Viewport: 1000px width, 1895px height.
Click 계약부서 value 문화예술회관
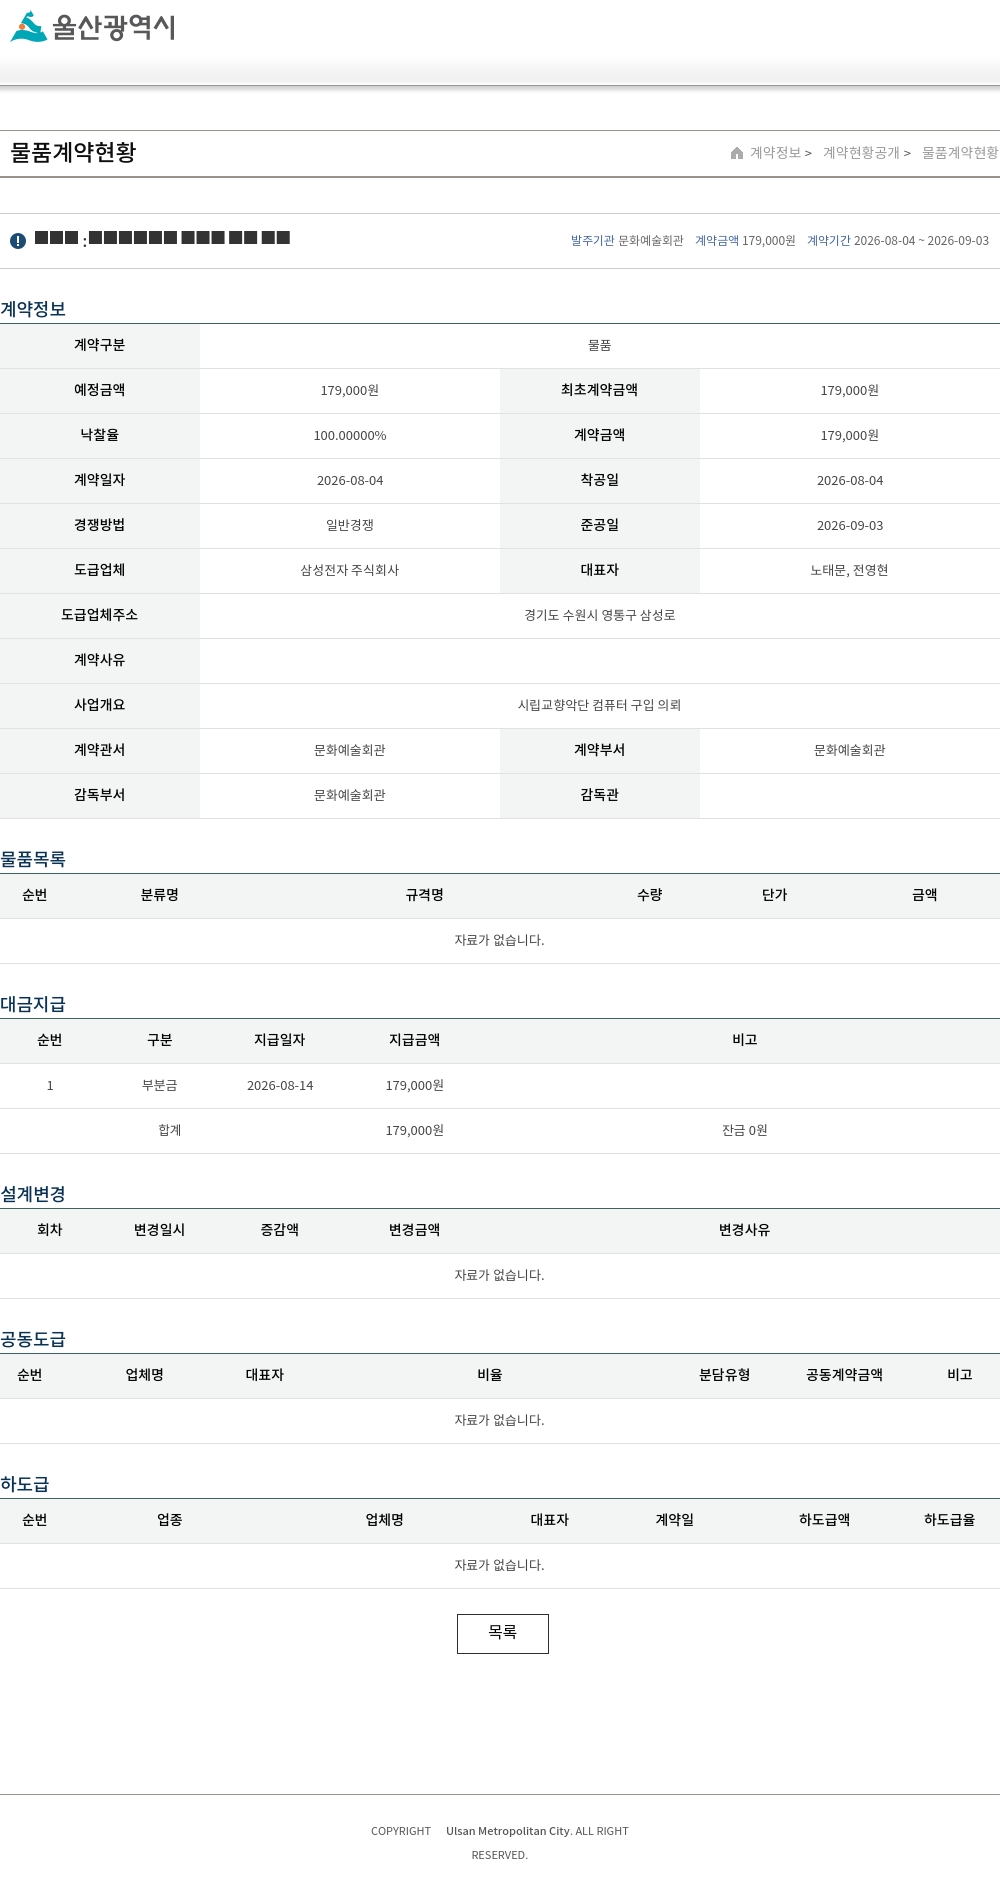click(850, 751)
